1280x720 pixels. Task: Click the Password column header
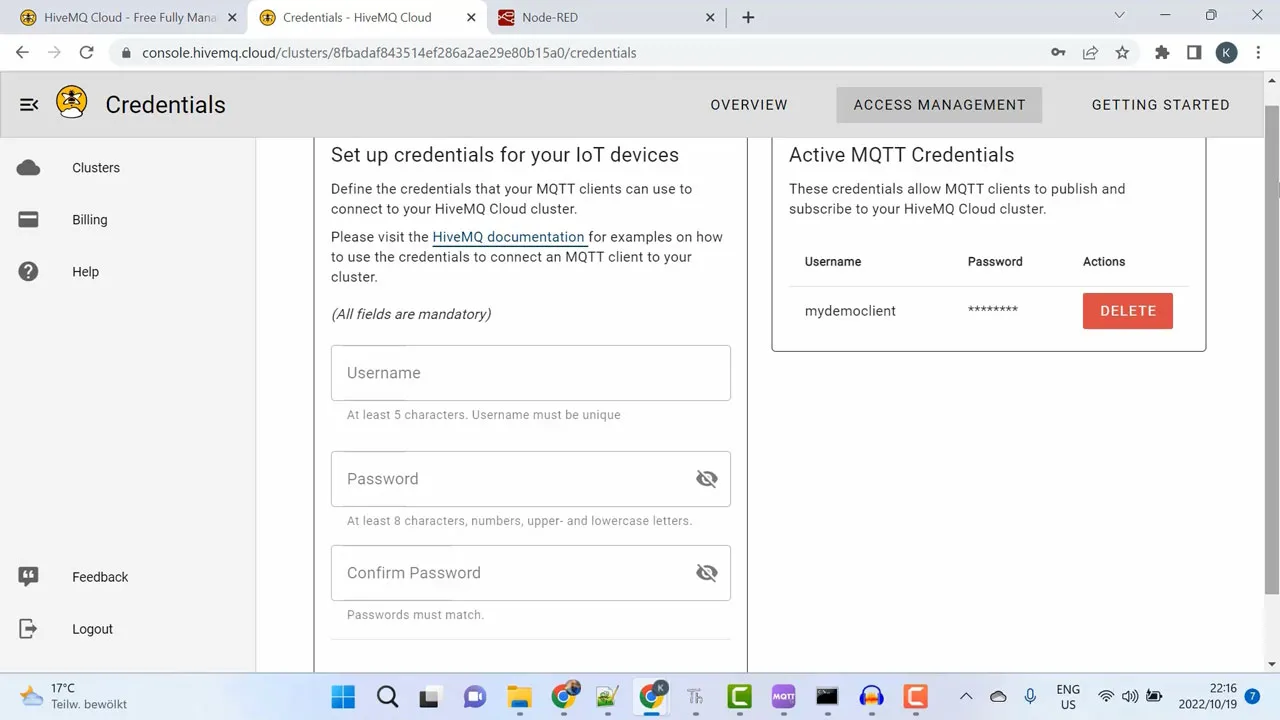click(x=995, y=262)
